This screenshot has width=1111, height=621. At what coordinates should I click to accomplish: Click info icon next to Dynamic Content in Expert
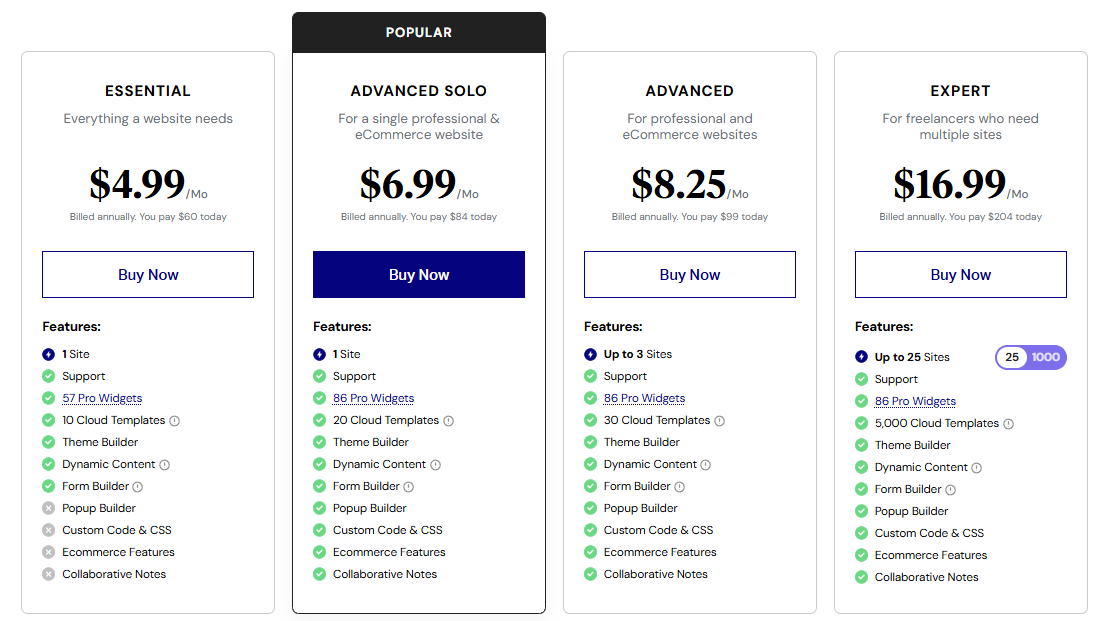tap(977, 467)
